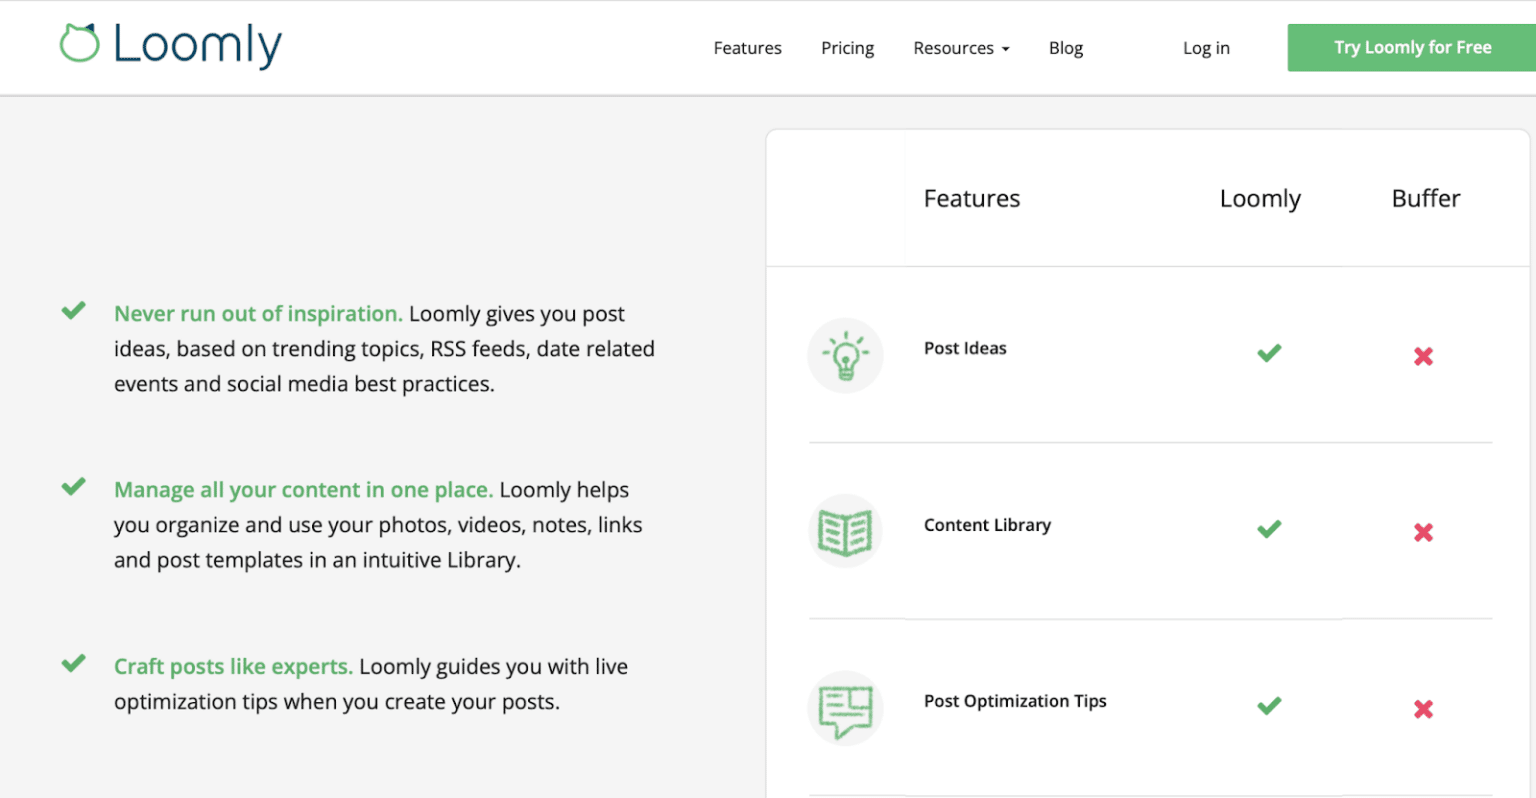The height and width of the screenshot is (798, 1536).
Task: Click the 'Never run out of inspiration' heading
Action: [258, 313]
